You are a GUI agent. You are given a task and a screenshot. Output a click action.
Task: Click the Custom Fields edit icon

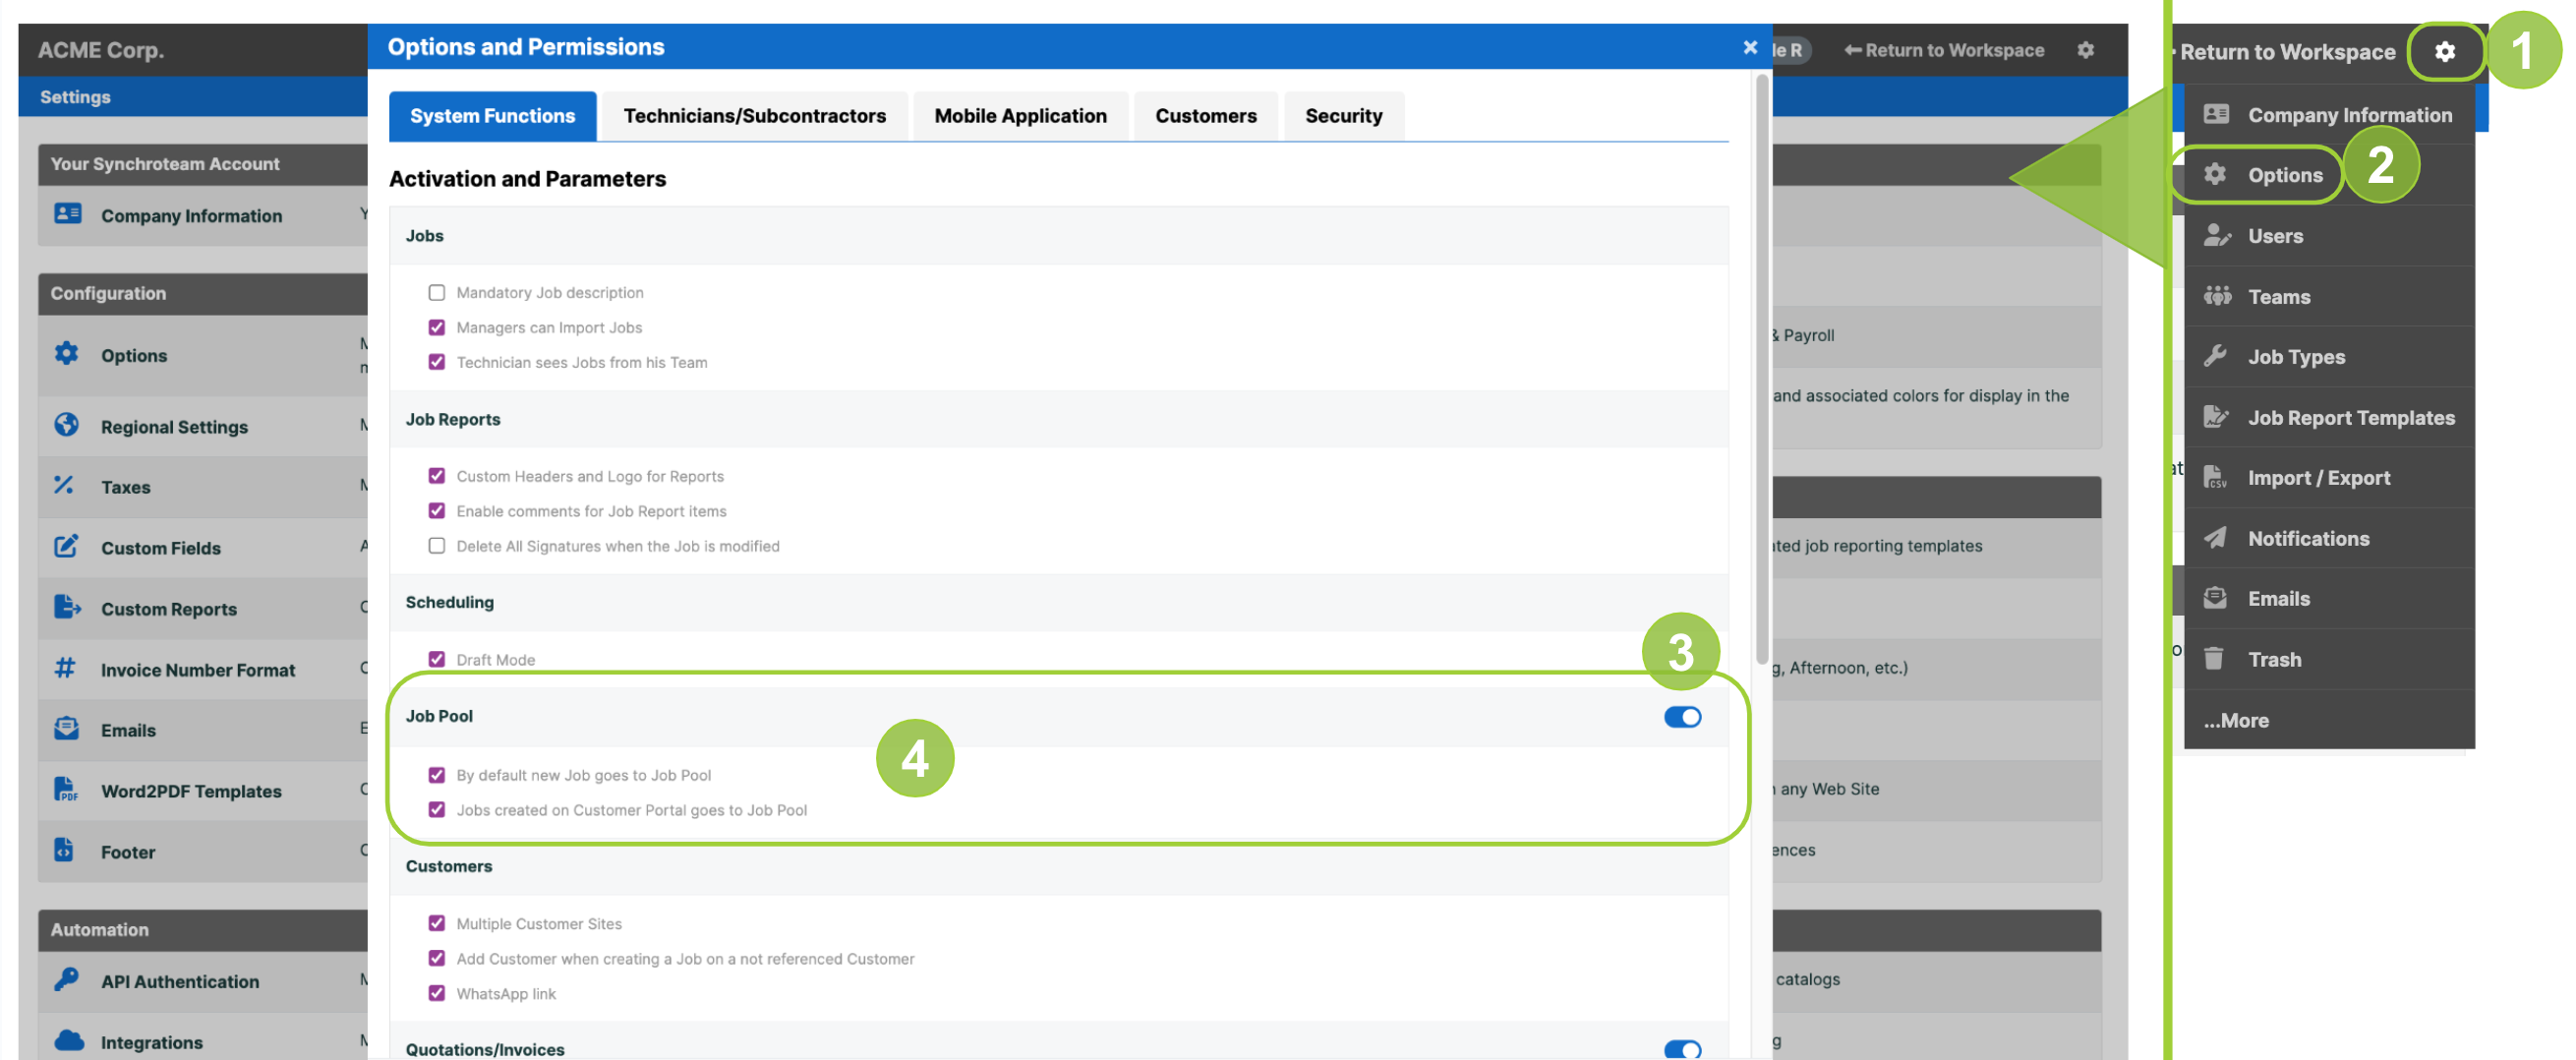point(66,546)
